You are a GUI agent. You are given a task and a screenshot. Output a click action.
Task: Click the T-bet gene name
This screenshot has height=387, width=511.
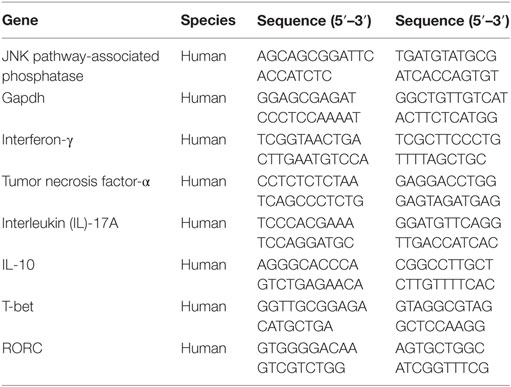18,306
